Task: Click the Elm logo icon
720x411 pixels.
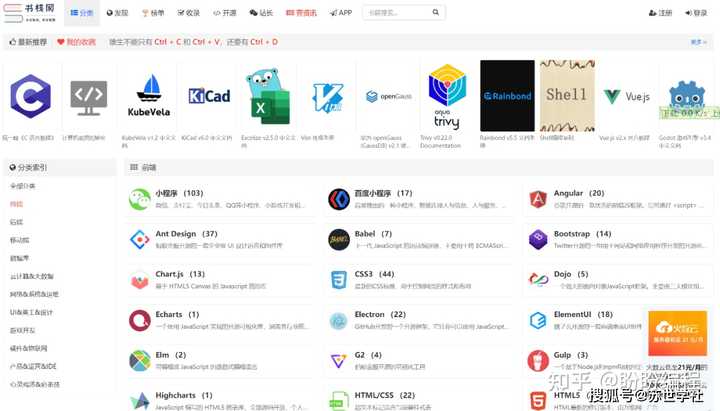Action: (140, 360)
